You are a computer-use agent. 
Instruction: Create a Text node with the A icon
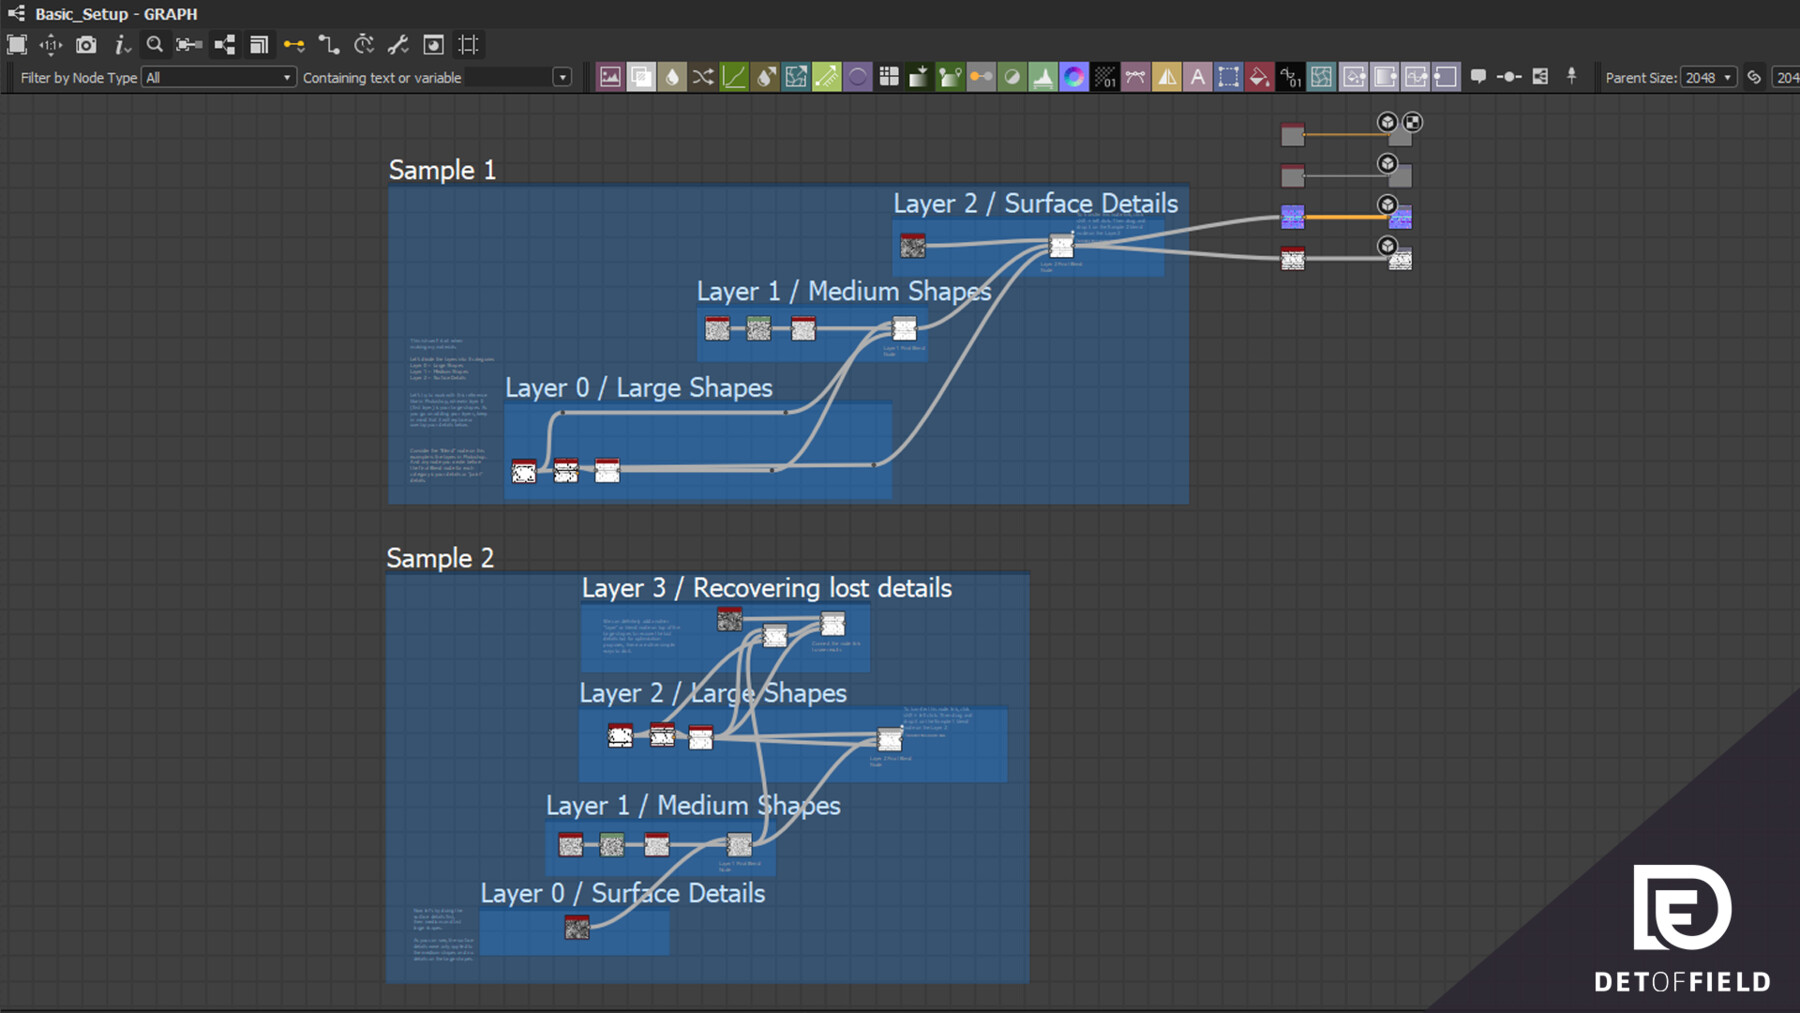point(1198,77)
